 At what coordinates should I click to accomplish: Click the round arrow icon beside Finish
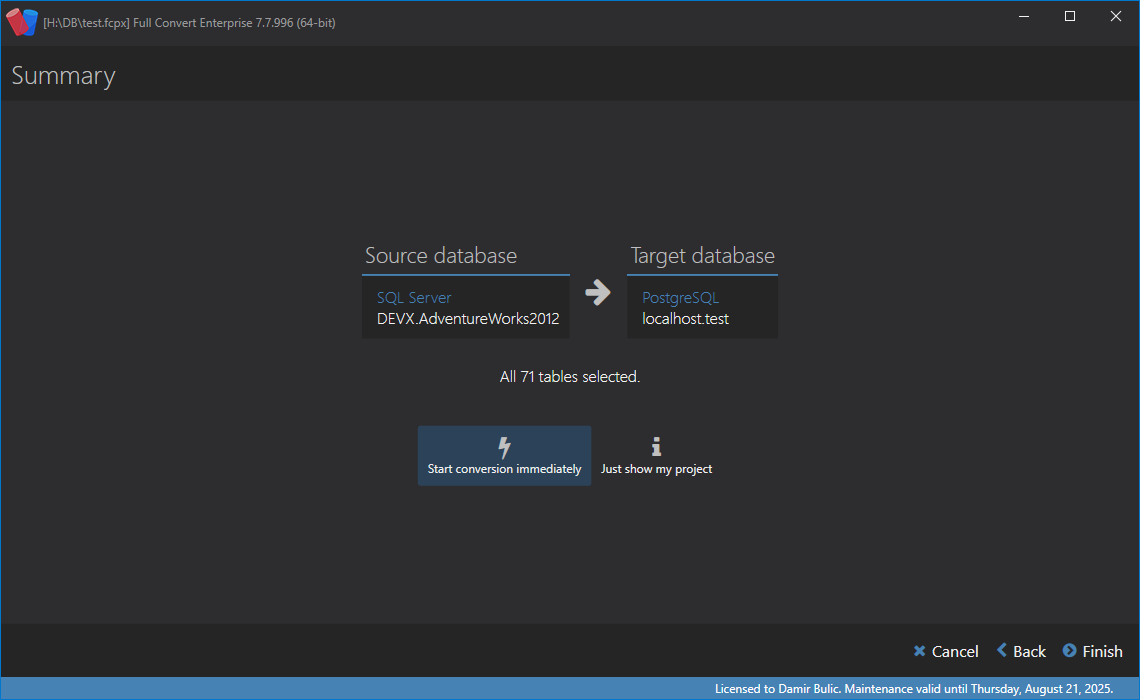coord(1069,651)
